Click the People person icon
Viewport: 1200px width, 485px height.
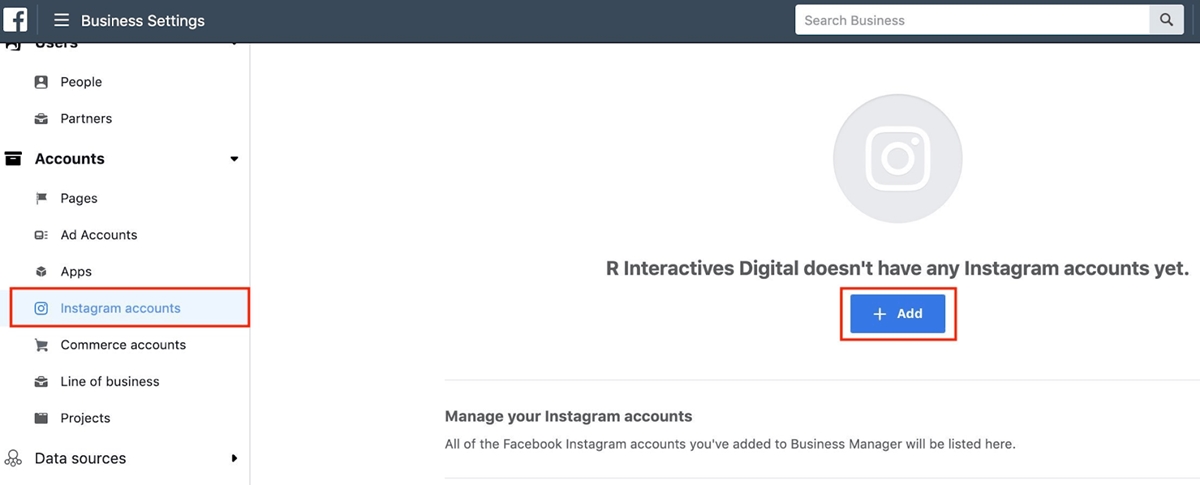(41, 82)
